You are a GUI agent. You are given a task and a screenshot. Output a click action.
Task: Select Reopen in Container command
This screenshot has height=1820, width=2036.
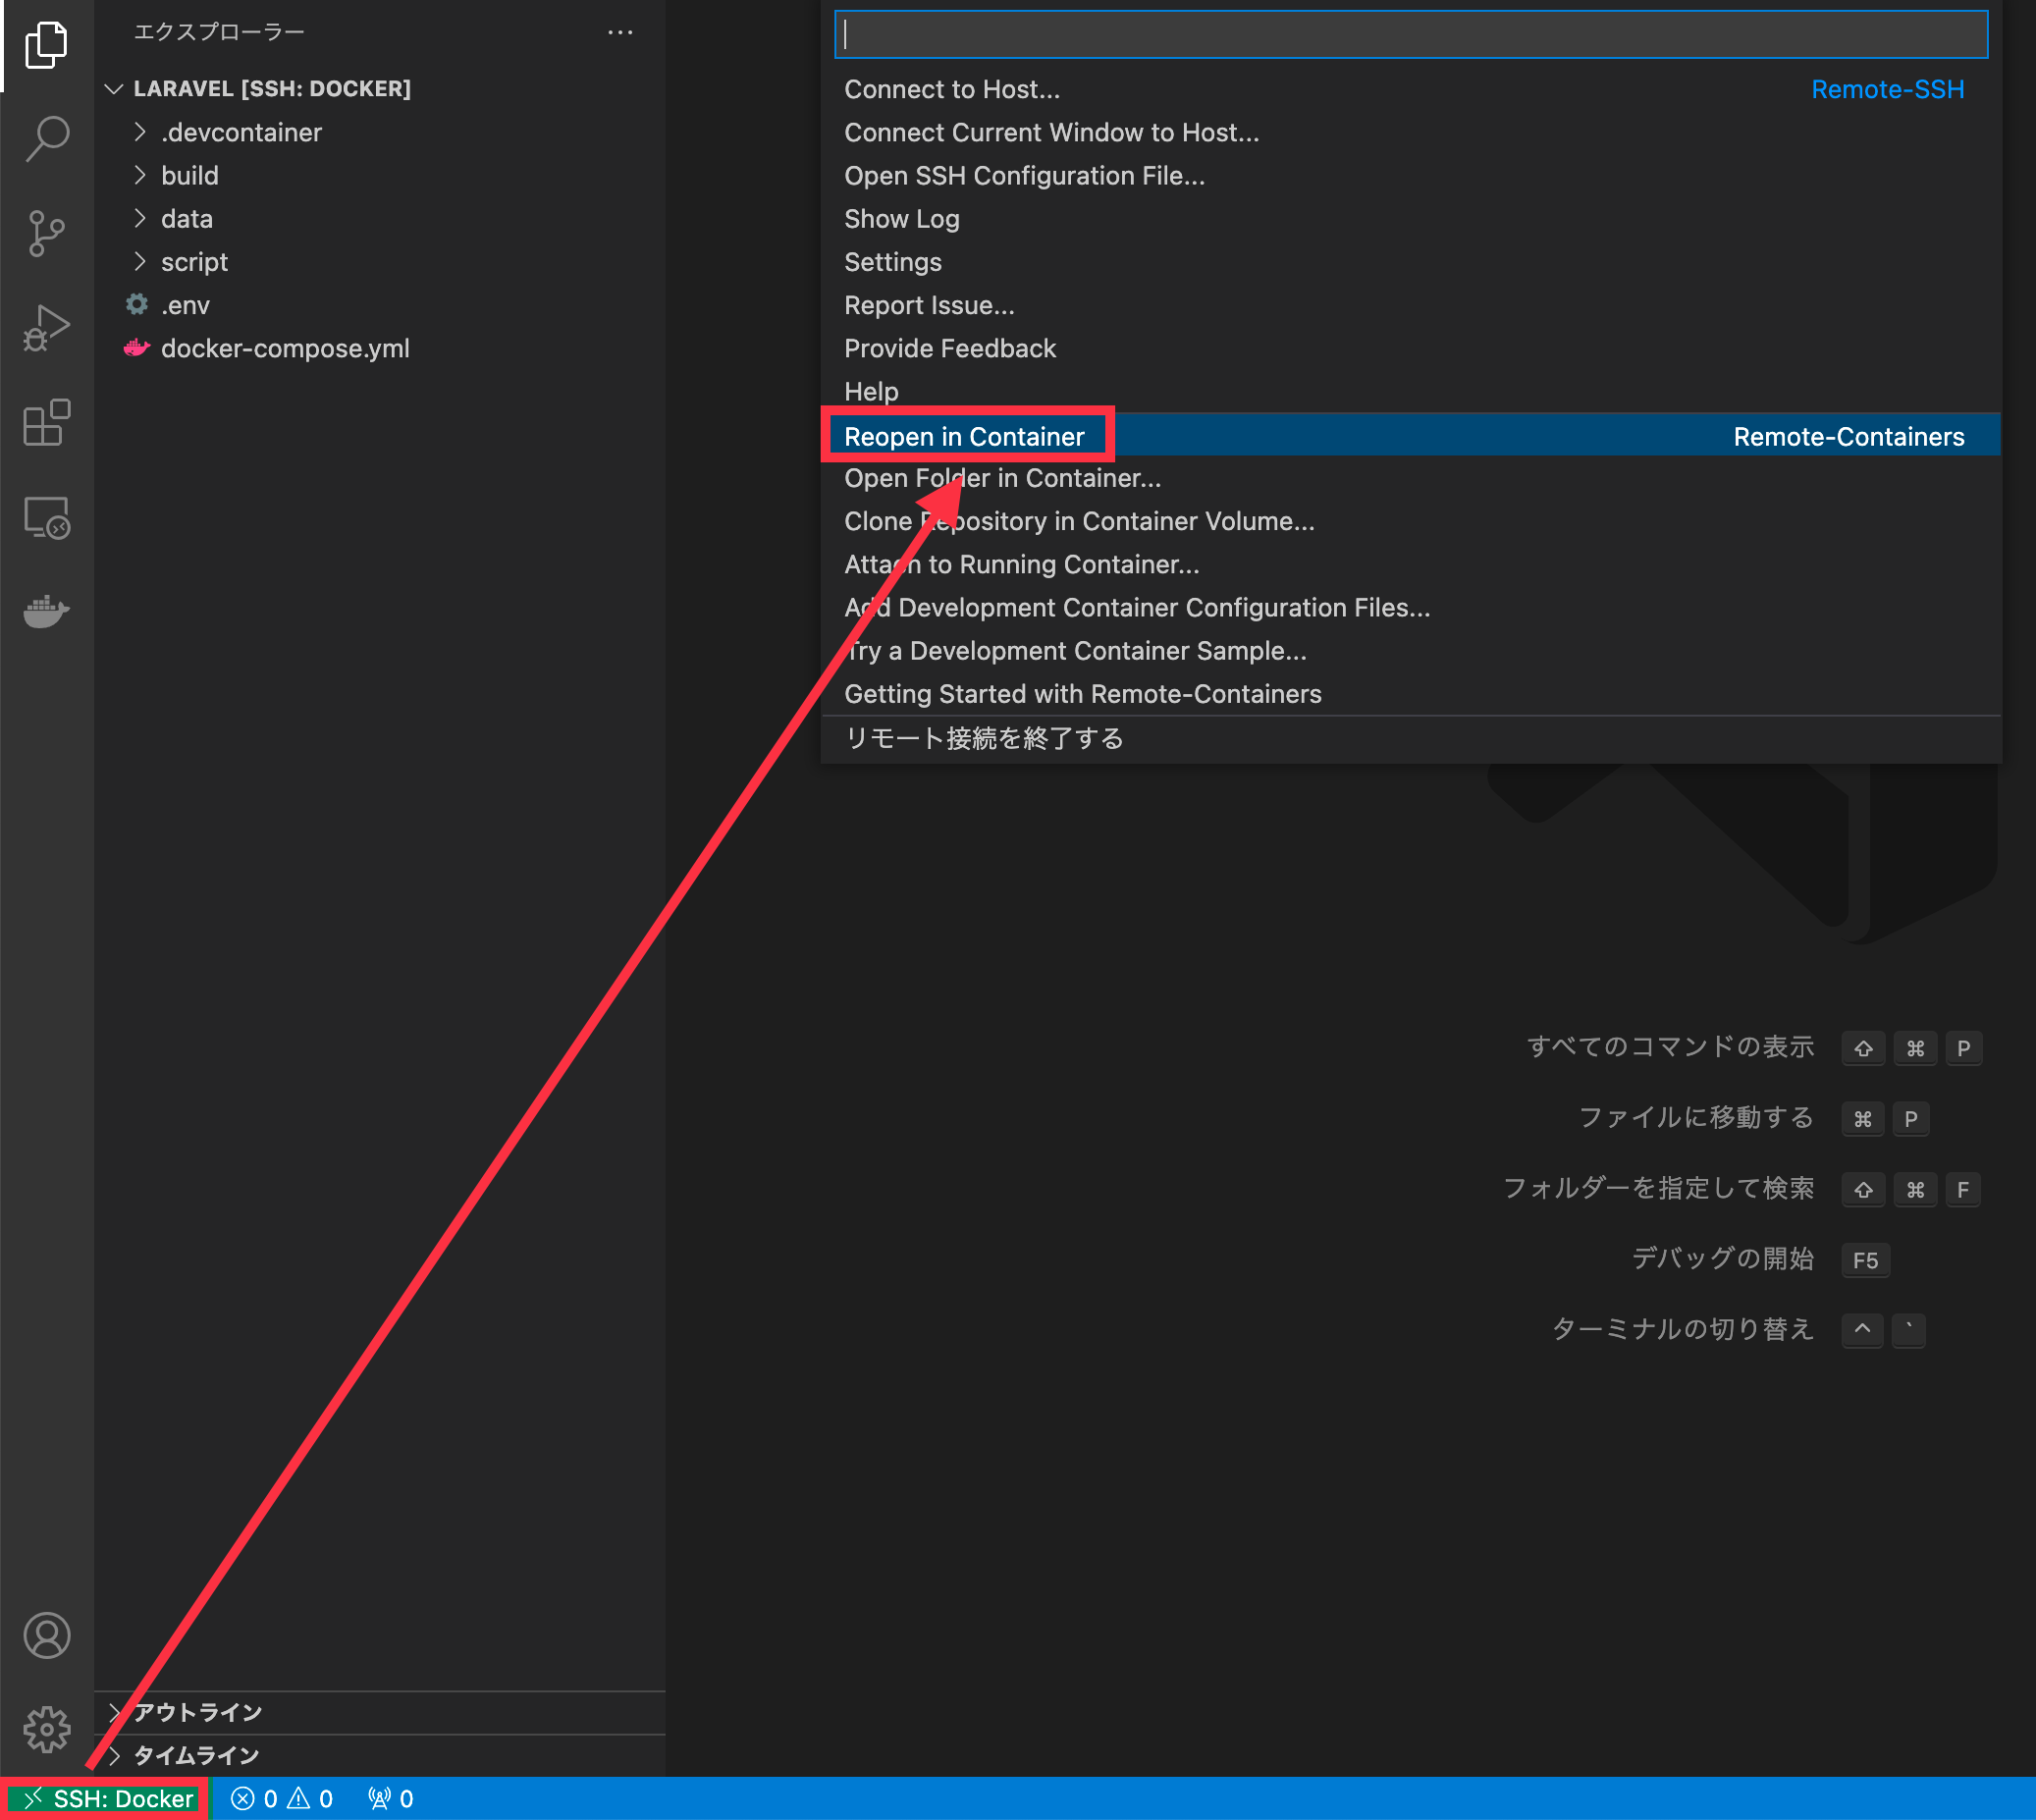pos(963,437)
